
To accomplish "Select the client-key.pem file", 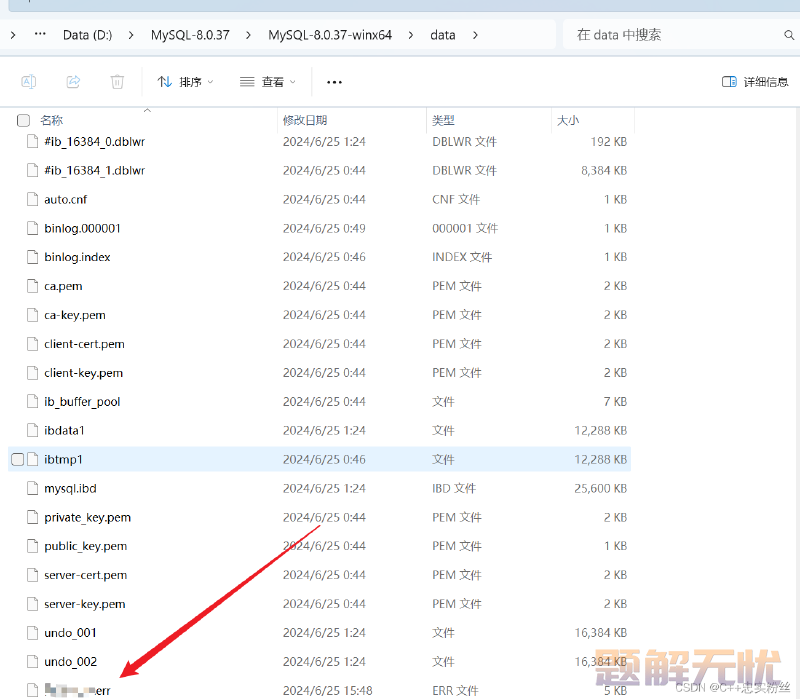I will (83, 373).
